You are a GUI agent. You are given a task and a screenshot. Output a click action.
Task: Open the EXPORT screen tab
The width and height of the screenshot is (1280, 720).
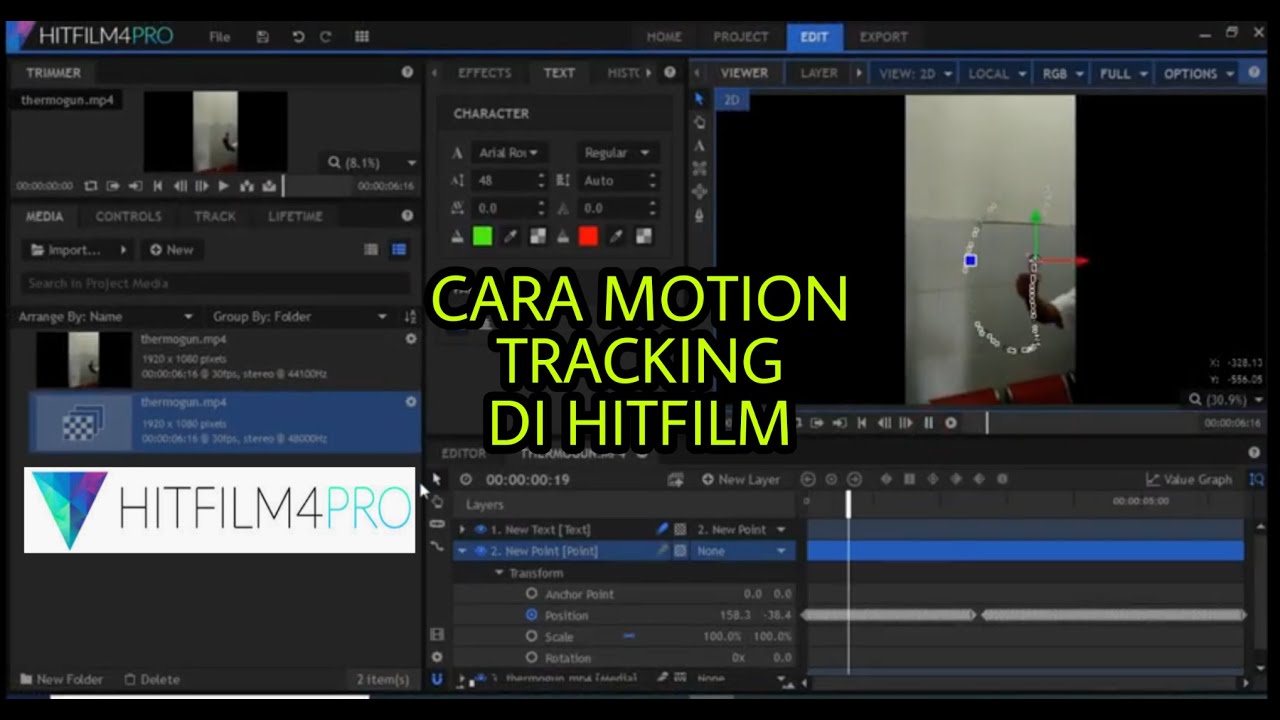pos(884,37)
